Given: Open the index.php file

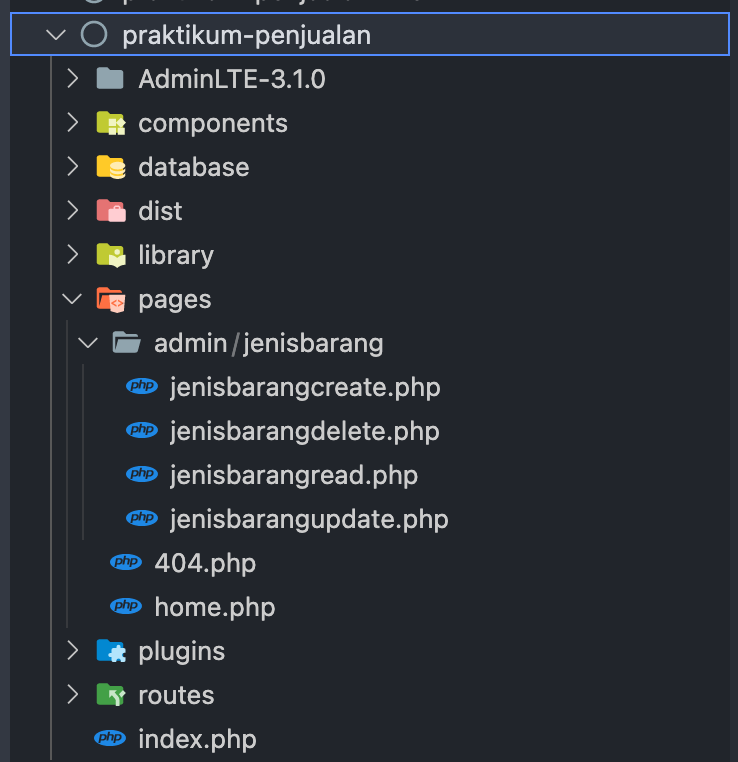Looking at the screenshot, I should (197, 740).
